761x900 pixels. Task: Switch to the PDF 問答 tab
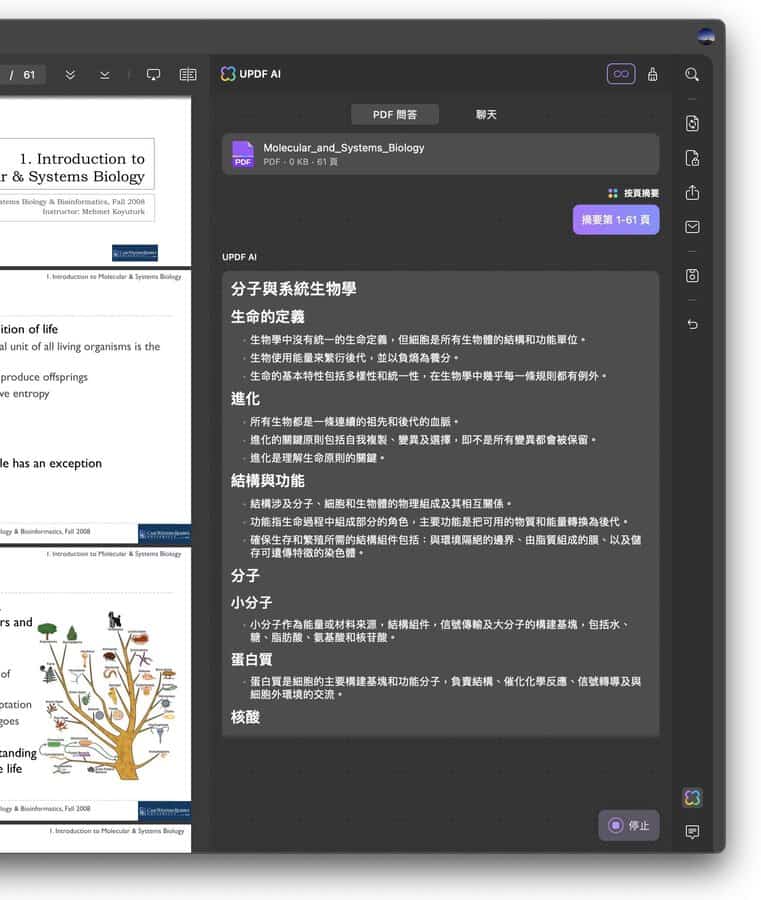click(394, 115)
